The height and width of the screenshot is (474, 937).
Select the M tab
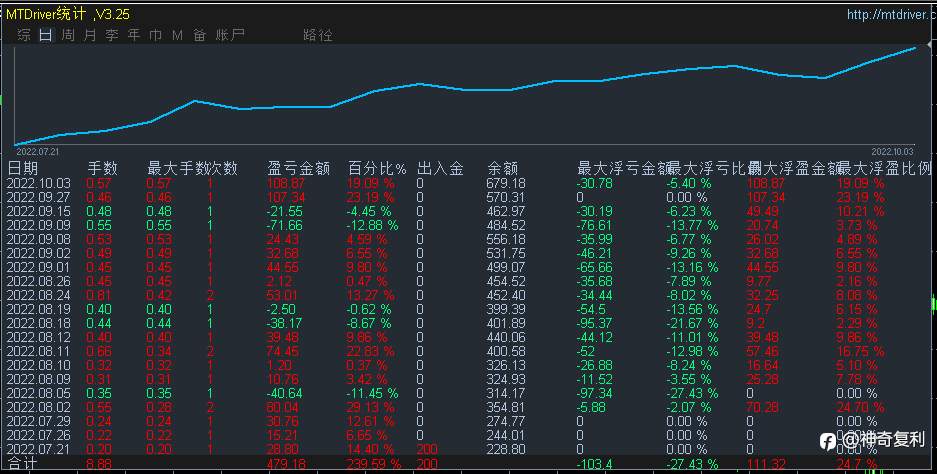177,35
